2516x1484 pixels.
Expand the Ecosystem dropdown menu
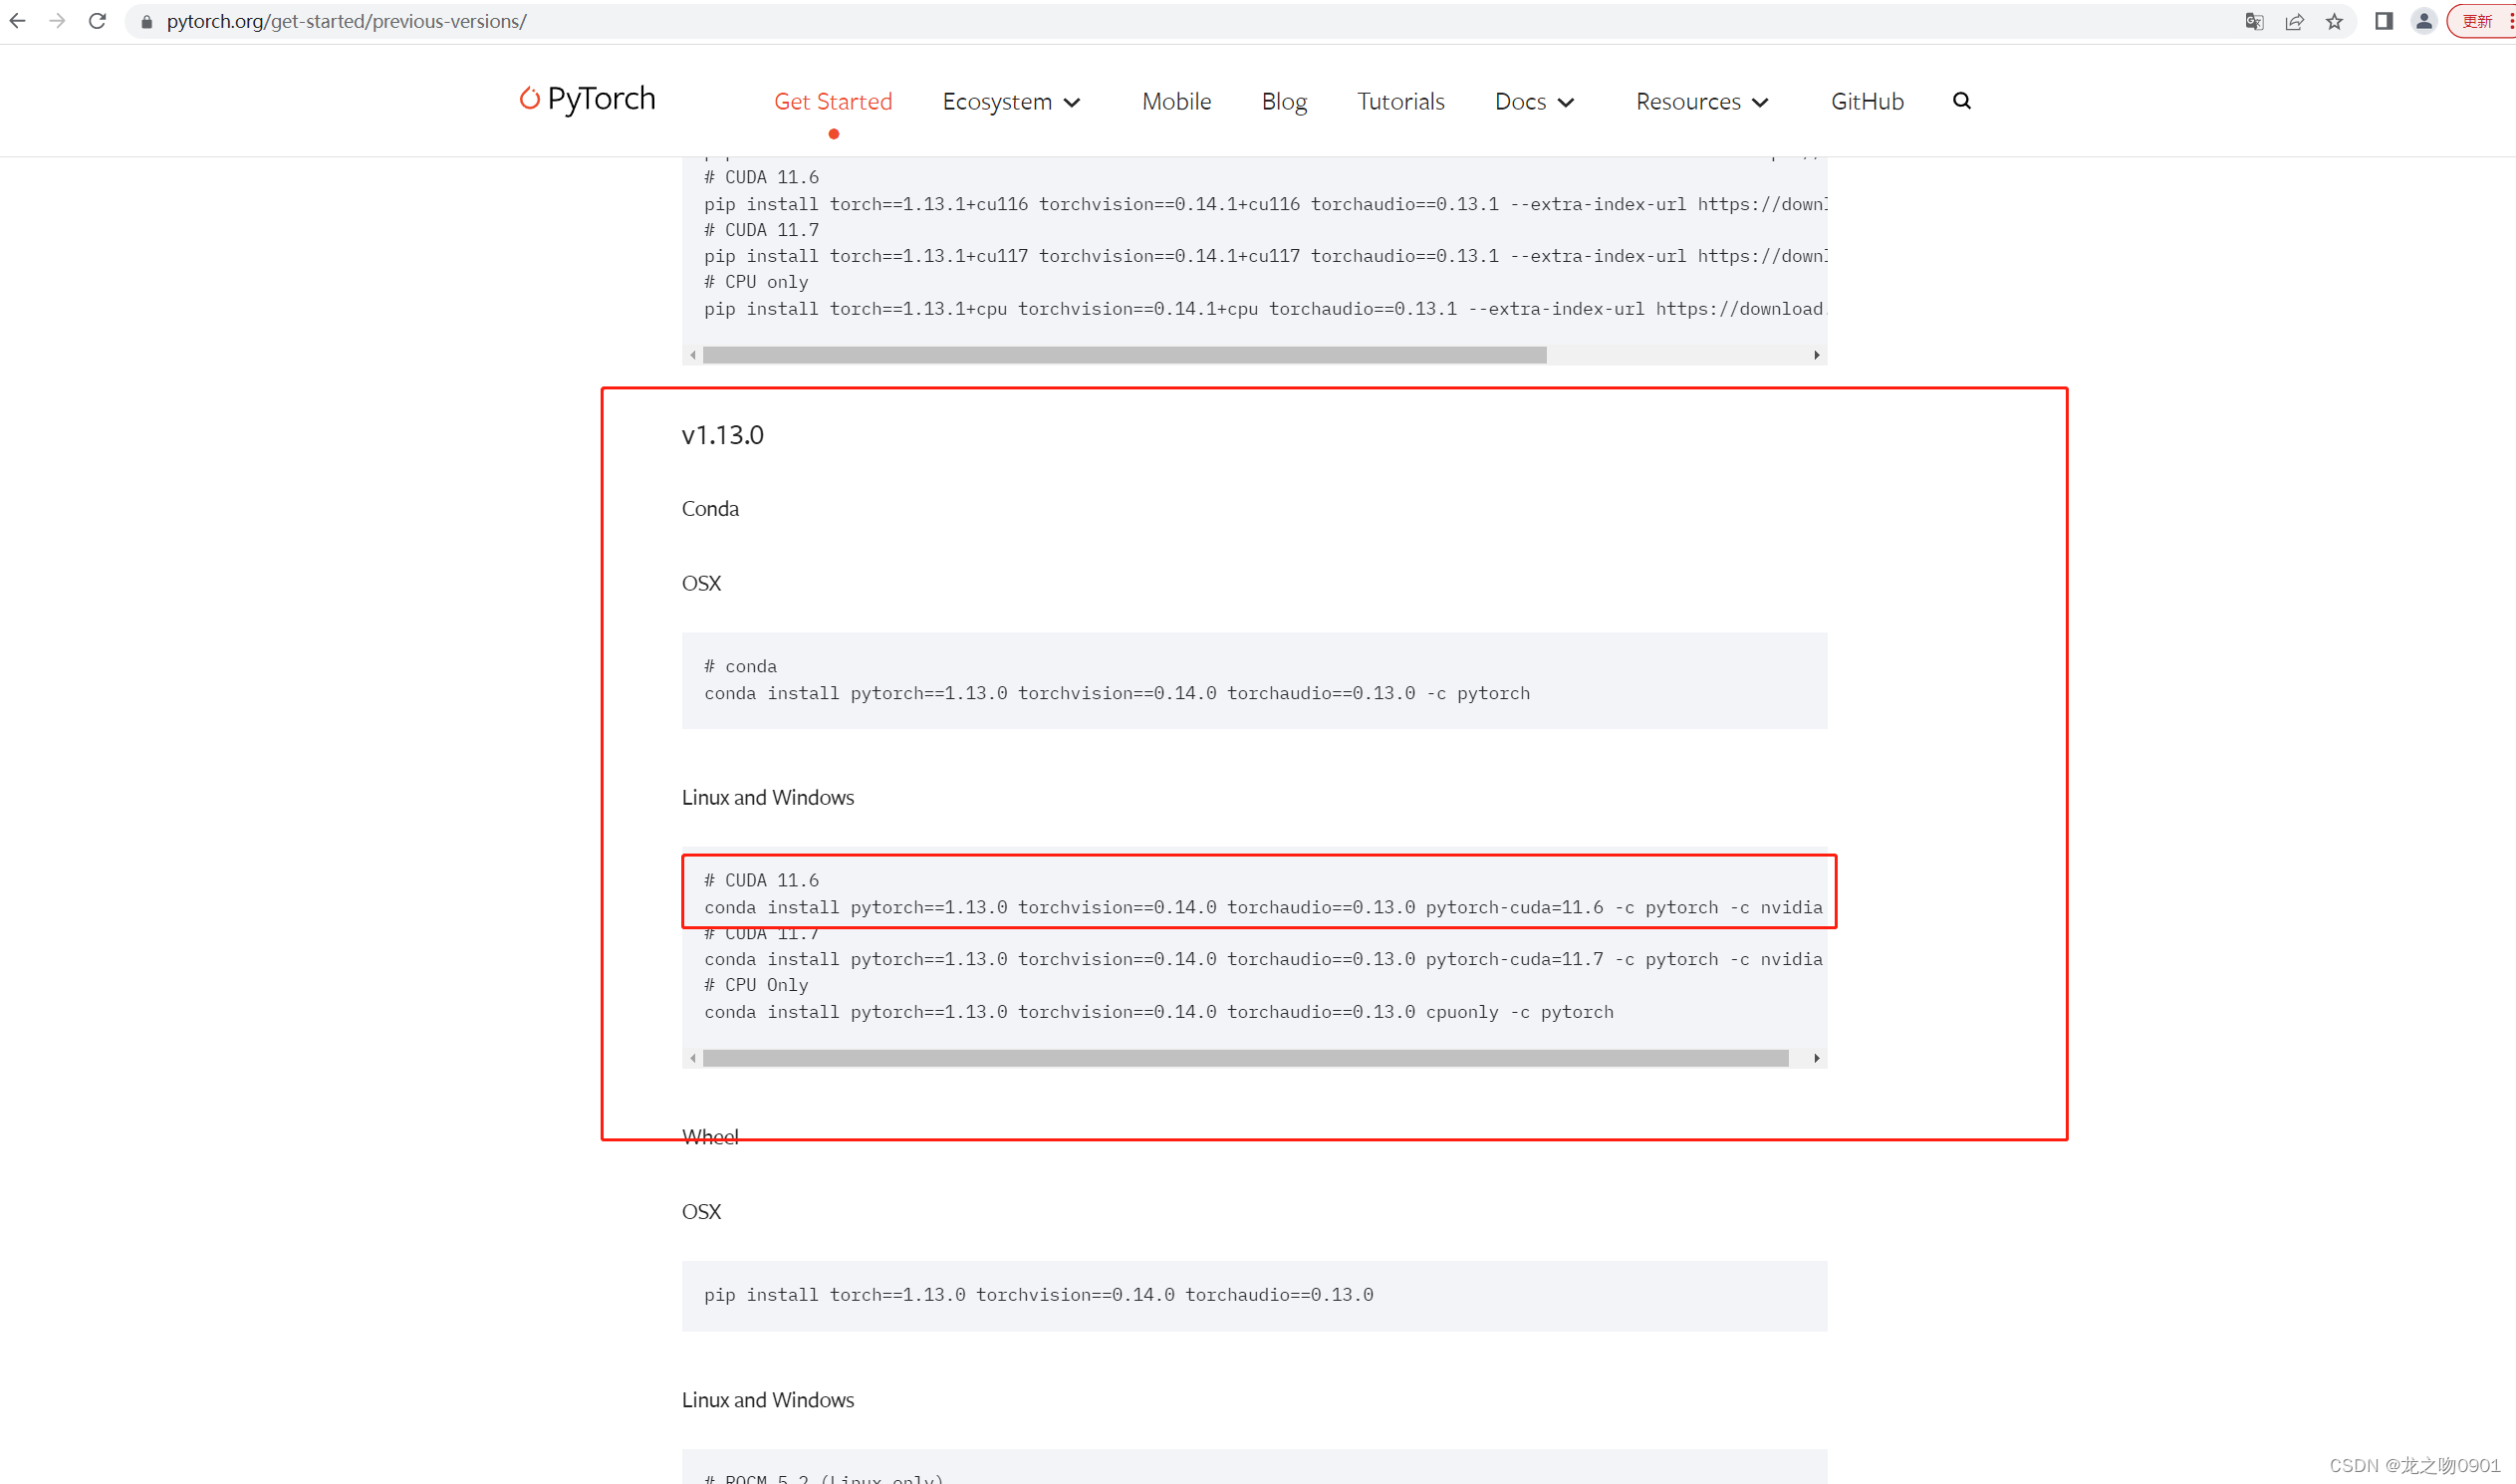[x=1011, y=101]
